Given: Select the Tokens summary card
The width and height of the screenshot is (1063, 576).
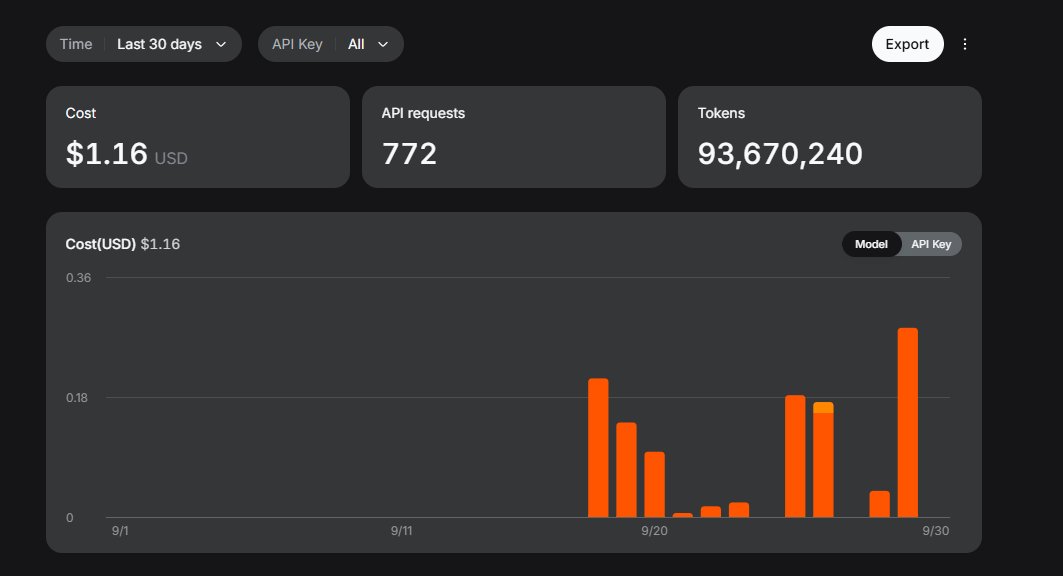Looking at the screenshot, I should [830, 137].
